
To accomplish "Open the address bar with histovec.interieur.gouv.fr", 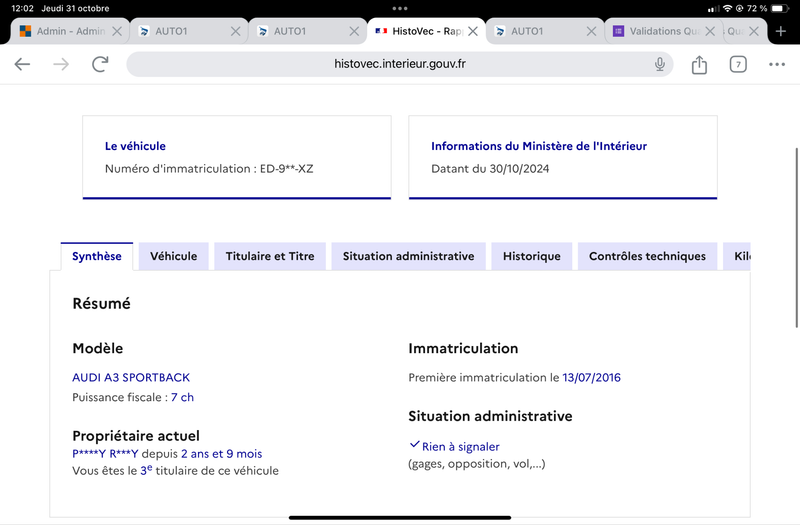I will (399, 64).
